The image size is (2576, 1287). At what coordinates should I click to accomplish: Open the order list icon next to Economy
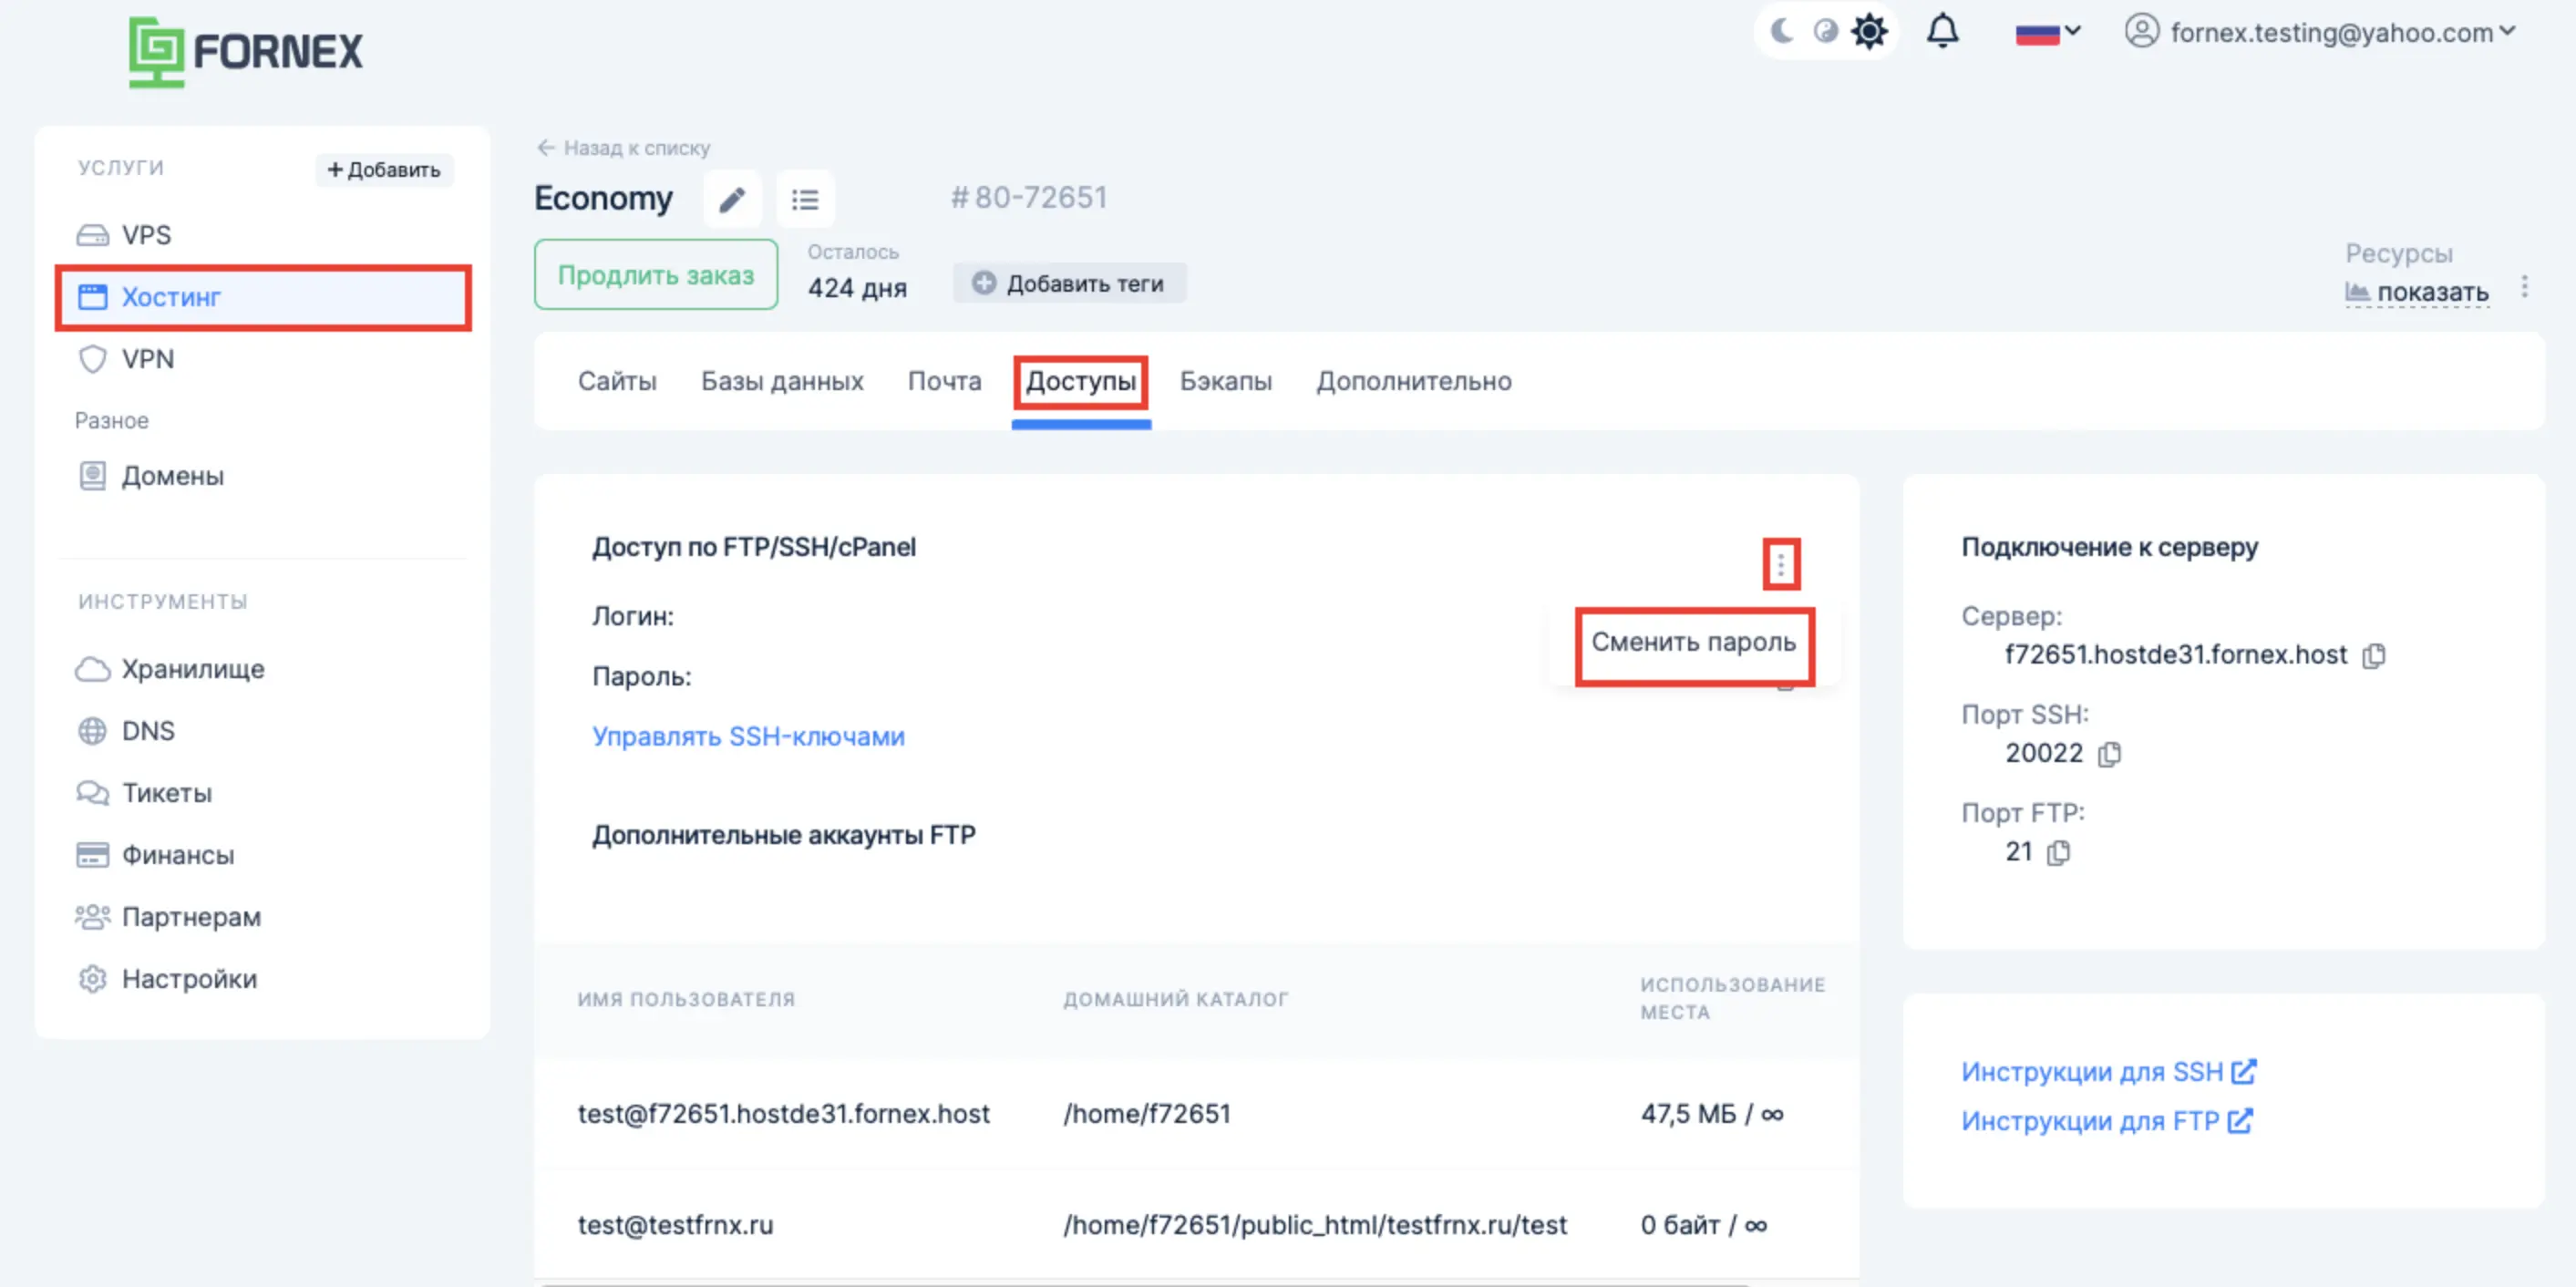click(805, 199)
